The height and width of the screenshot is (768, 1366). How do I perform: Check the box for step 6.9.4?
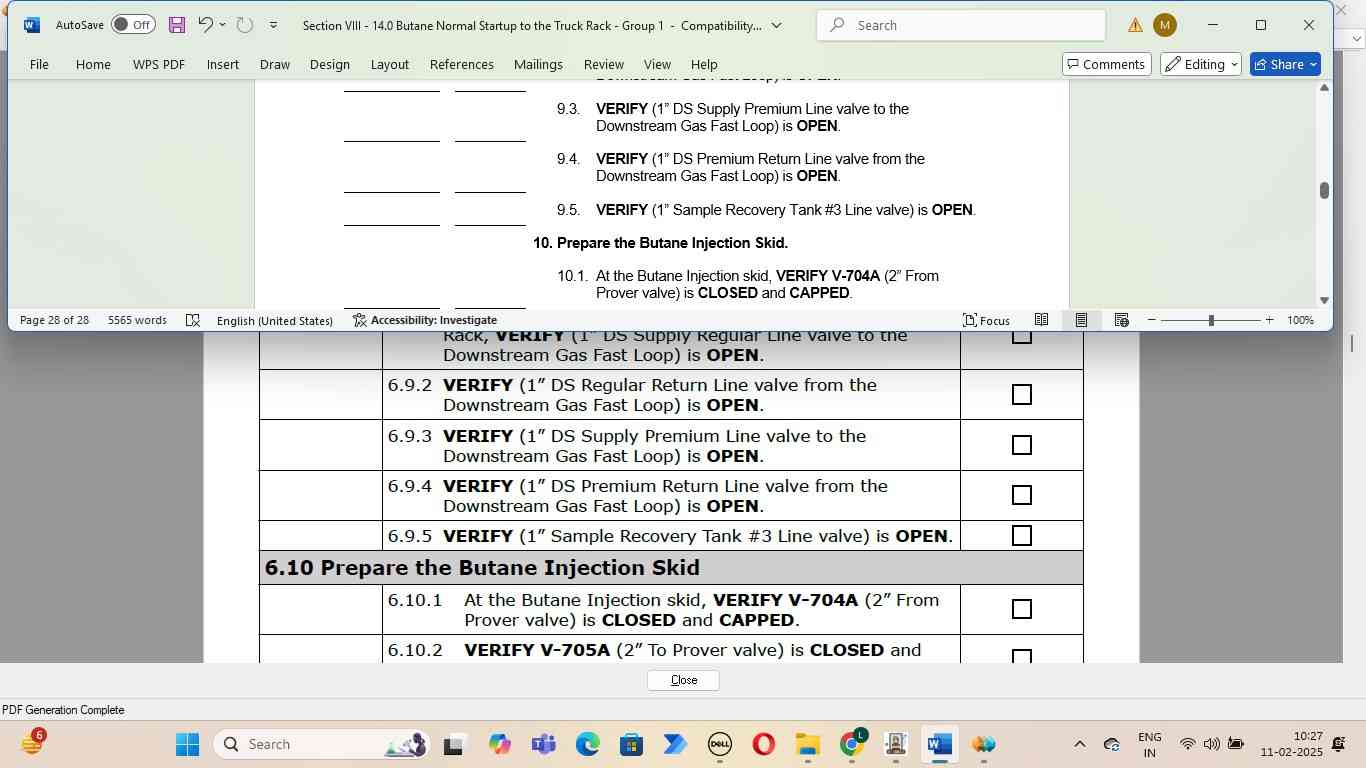[1021, 495]
